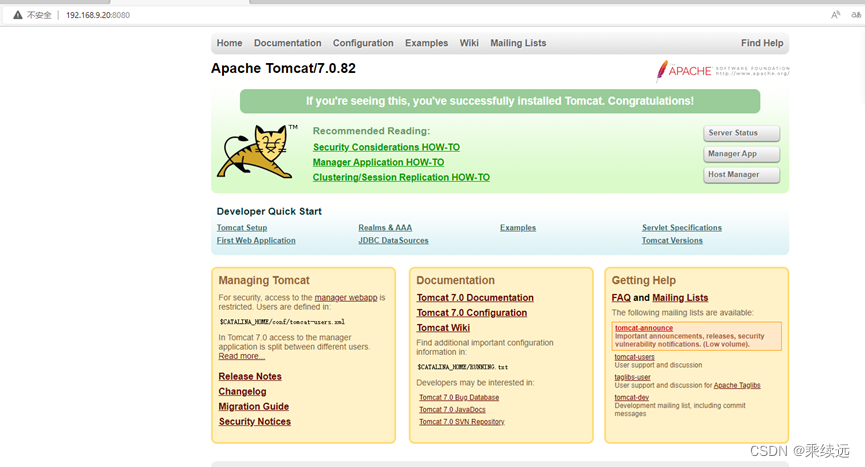The image size is (865, 467).
Task: Click the Tomcat cat mascot image
Action: pyautogui.click(x=257, y=151)
